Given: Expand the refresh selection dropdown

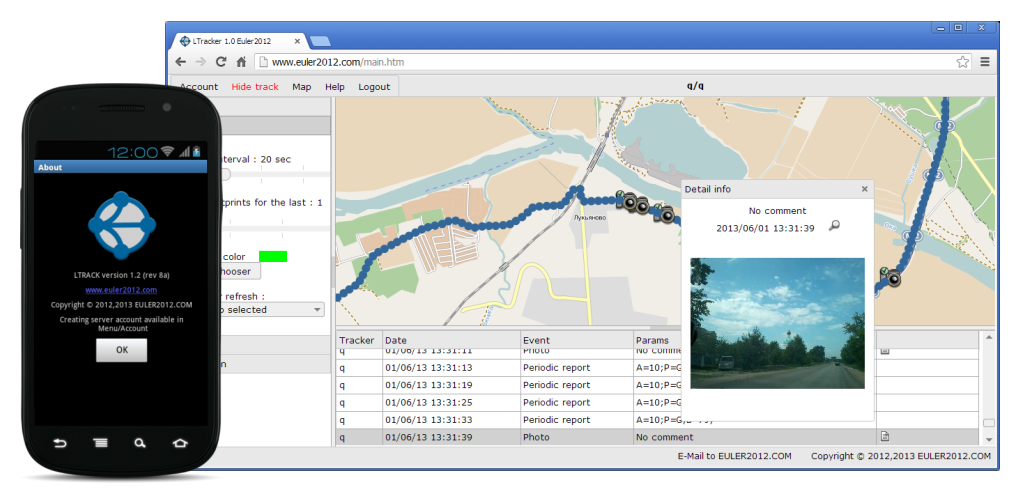Looking at the screenshot, I should tap(318, 310).
